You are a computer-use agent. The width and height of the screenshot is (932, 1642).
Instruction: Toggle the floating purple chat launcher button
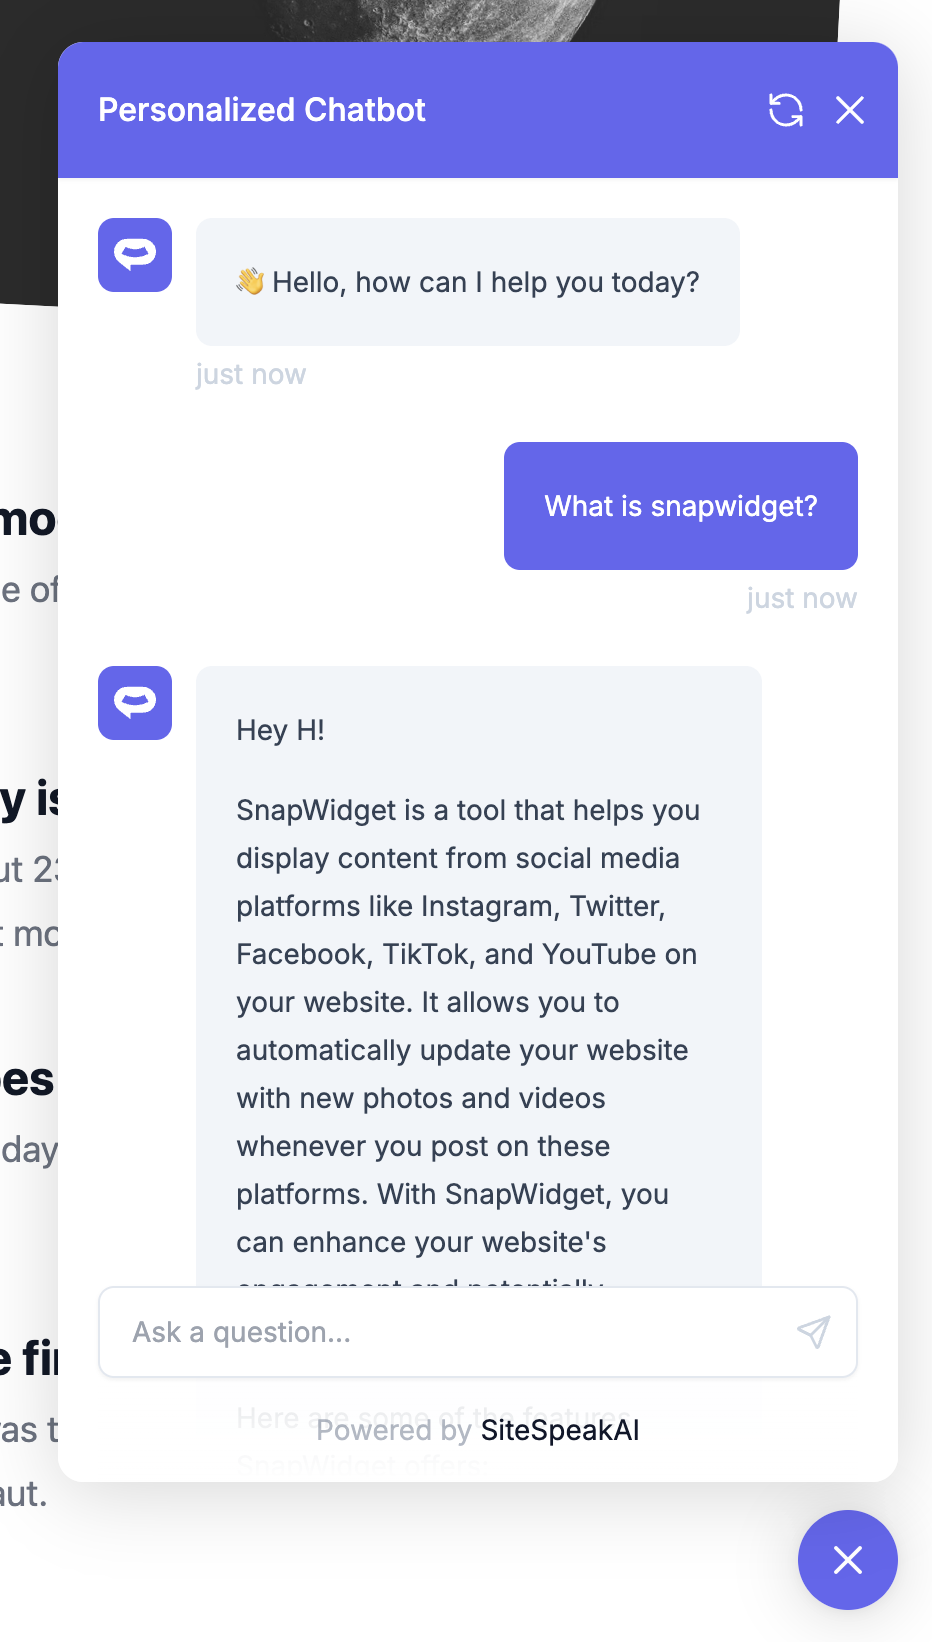pyautogui.click(x=847, y=1560)
